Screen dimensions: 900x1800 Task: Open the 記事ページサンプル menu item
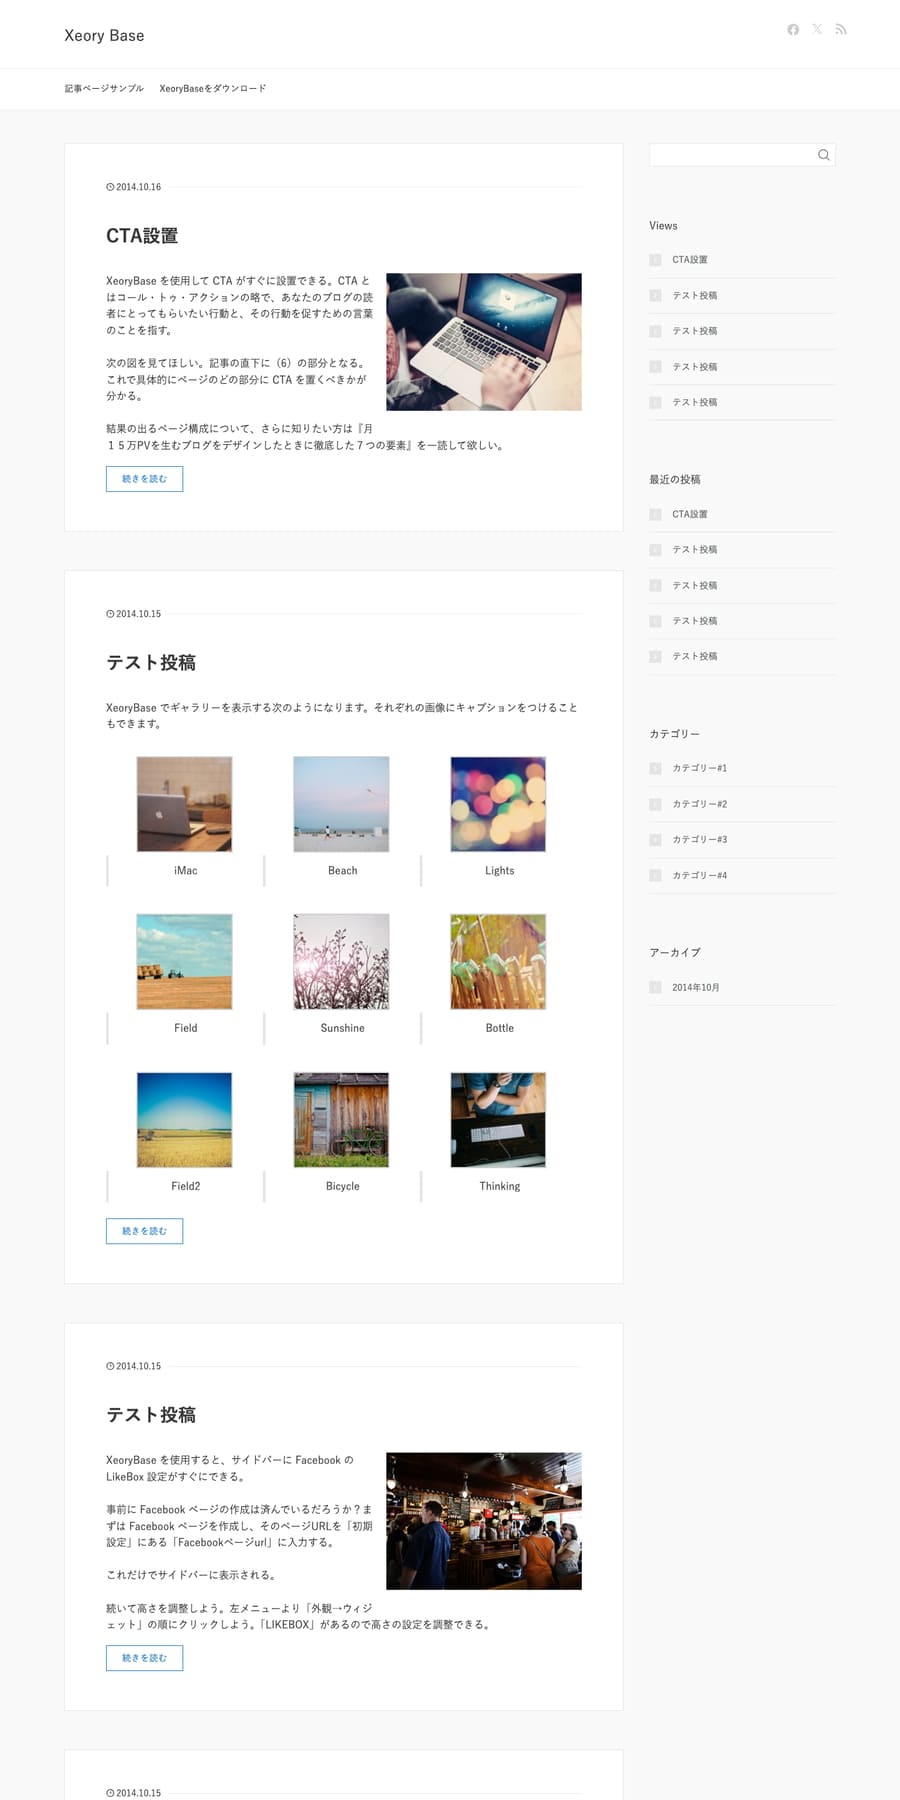click(x=104, y=89)
